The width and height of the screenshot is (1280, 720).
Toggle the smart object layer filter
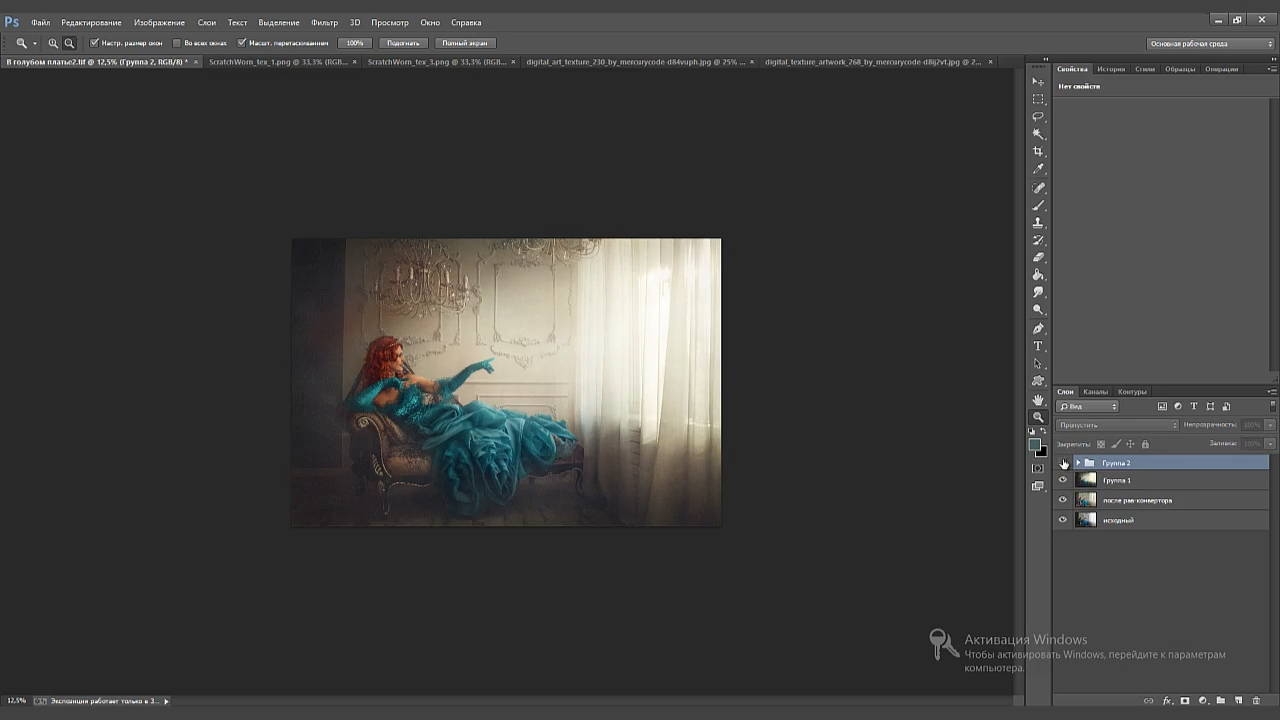pyautogui.click(x=1226, y=407)
